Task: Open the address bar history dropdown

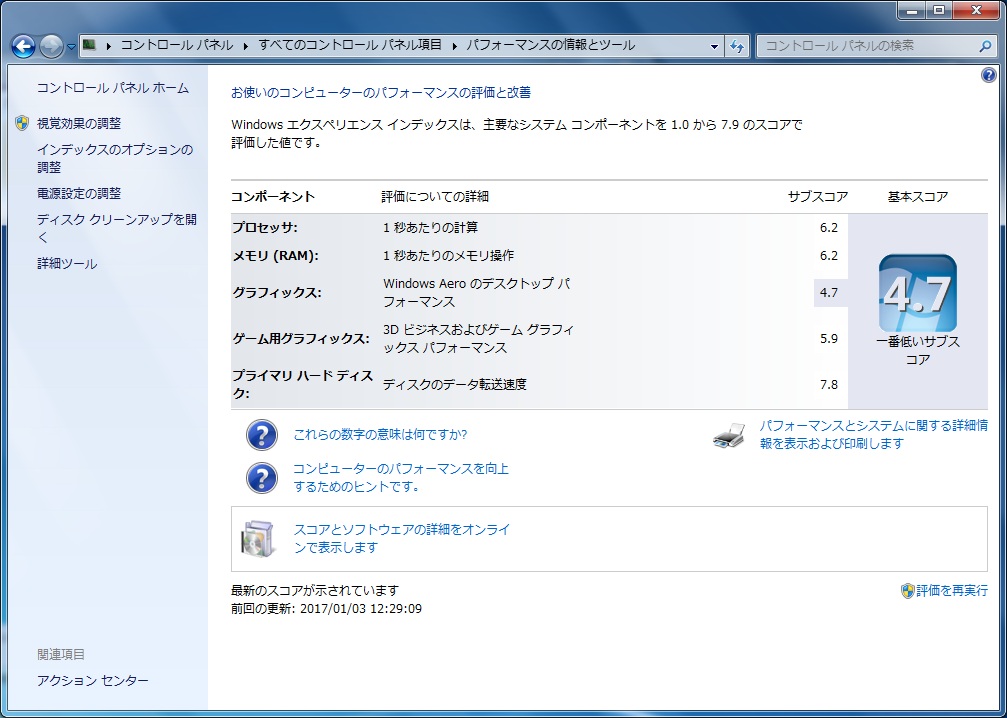Action: click(x=714, y=46)
